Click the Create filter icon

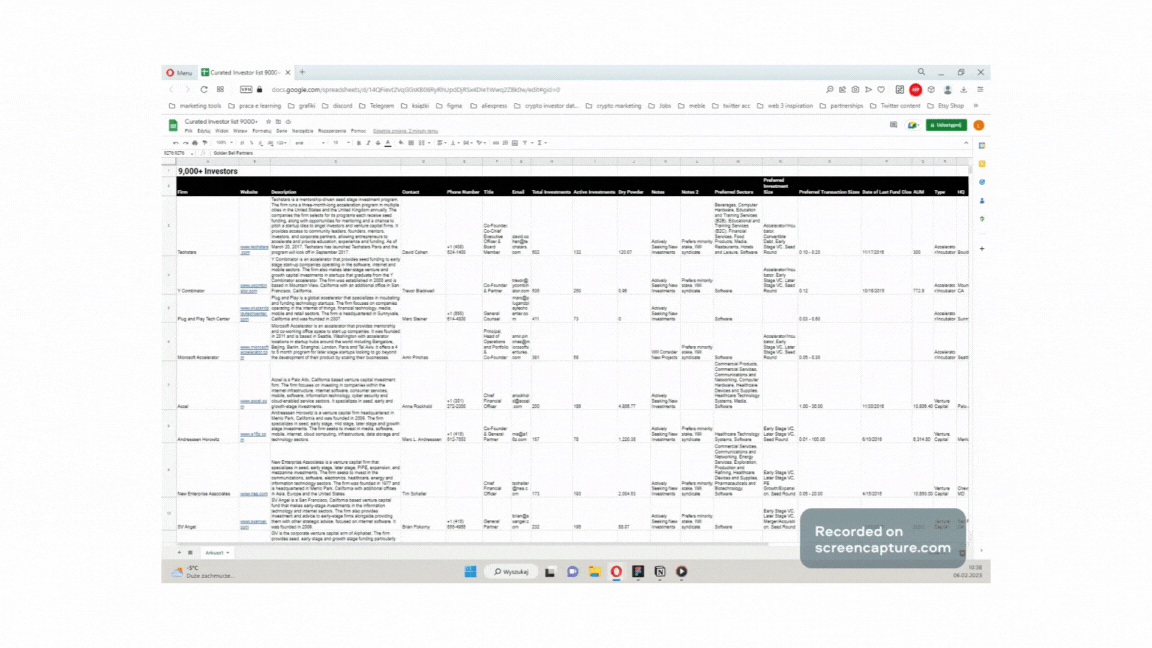tap(525, 143)
